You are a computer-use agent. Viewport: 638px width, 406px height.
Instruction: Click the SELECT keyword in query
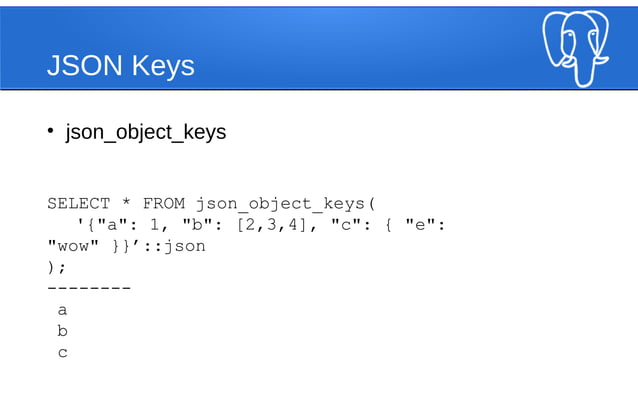(79, 203)
